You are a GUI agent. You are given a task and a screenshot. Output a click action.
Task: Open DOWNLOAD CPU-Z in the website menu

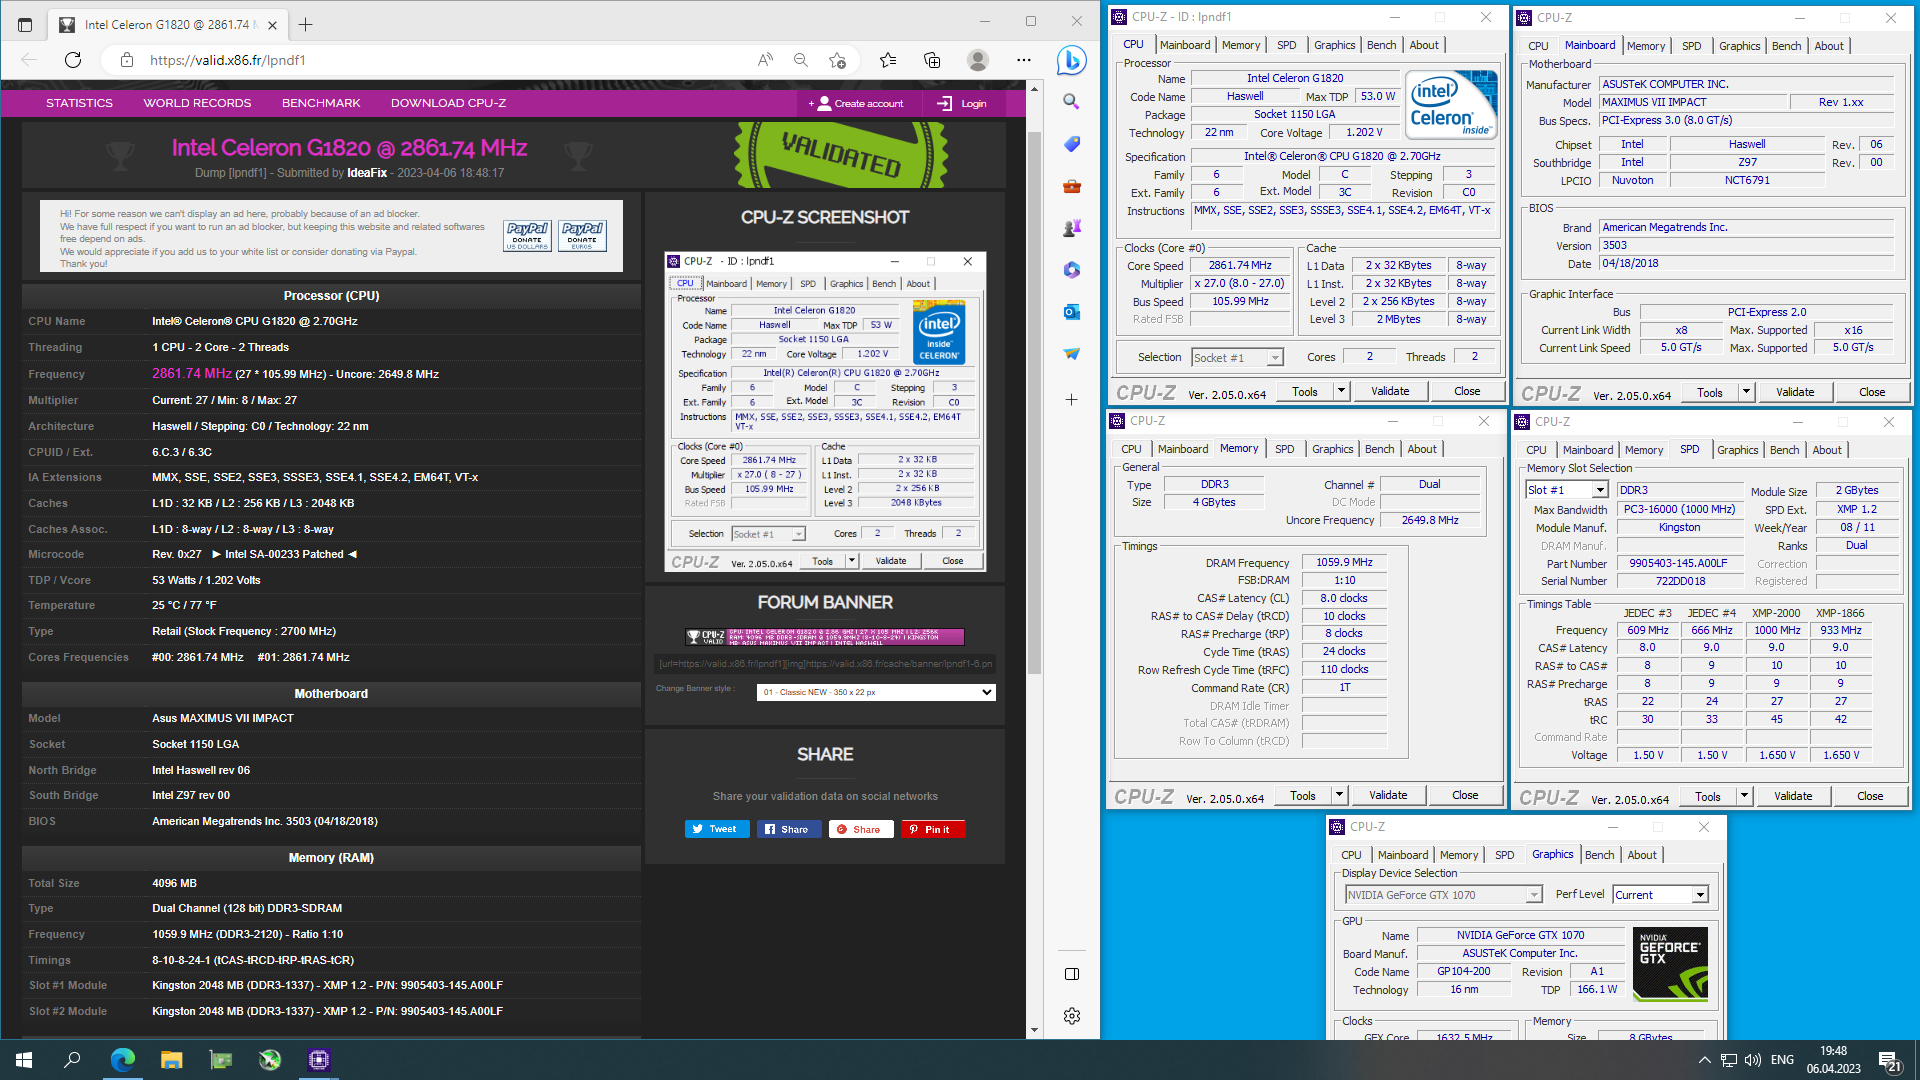point(448,103)
